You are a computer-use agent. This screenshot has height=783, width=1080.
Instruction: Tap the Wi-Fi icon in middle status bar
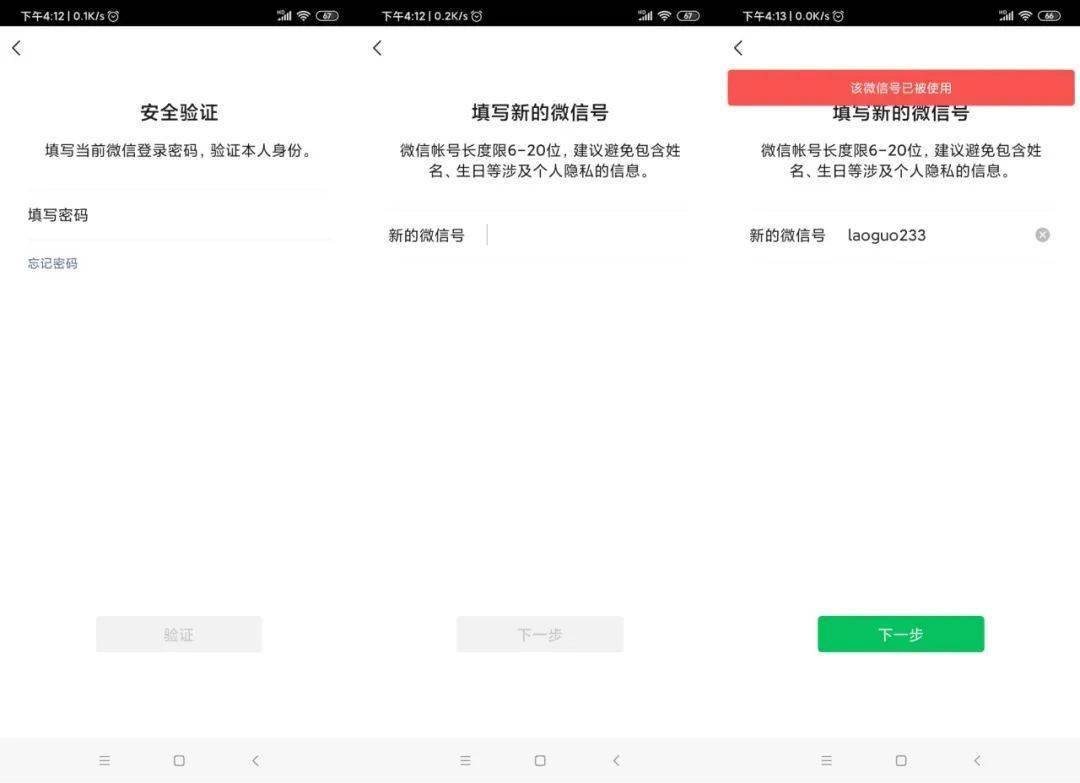tap(664, 16)
